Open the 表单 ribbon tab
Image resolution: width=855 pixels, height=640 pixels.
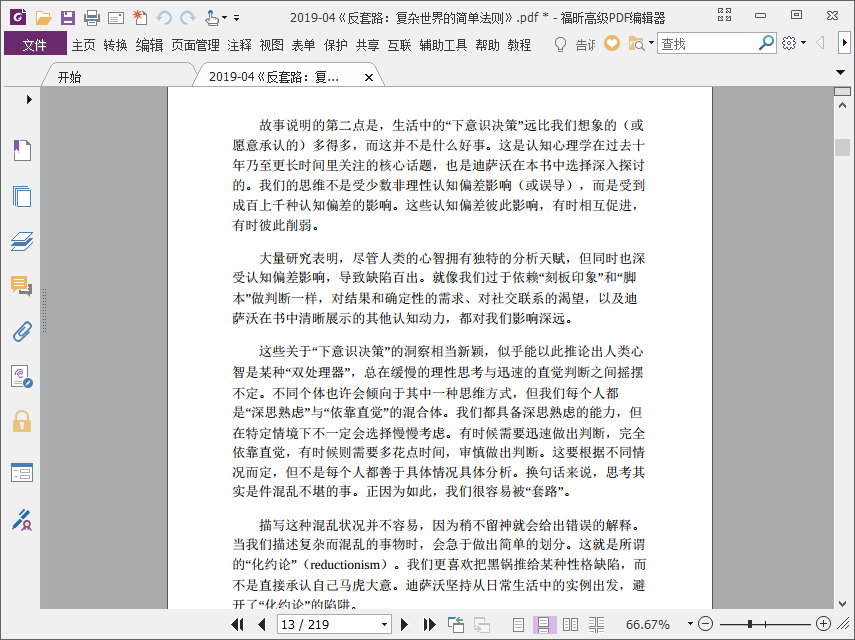[x=303, y=45]
